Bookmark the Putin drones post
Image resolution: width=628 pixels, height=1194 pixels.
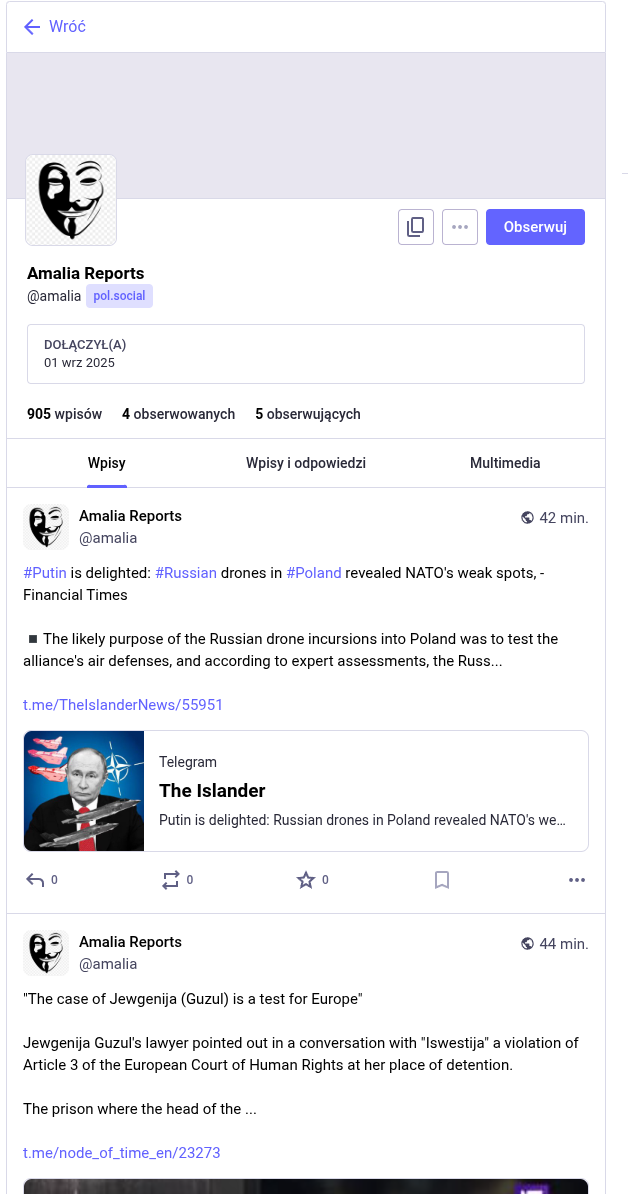(442, 880)
